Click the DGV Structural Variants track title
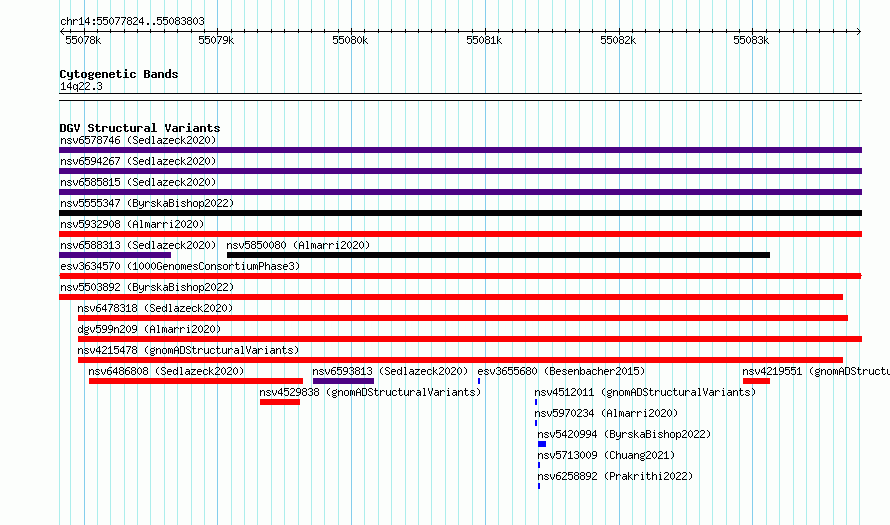The width and height of the screenshot is (890, 525). tap(140, 128)
